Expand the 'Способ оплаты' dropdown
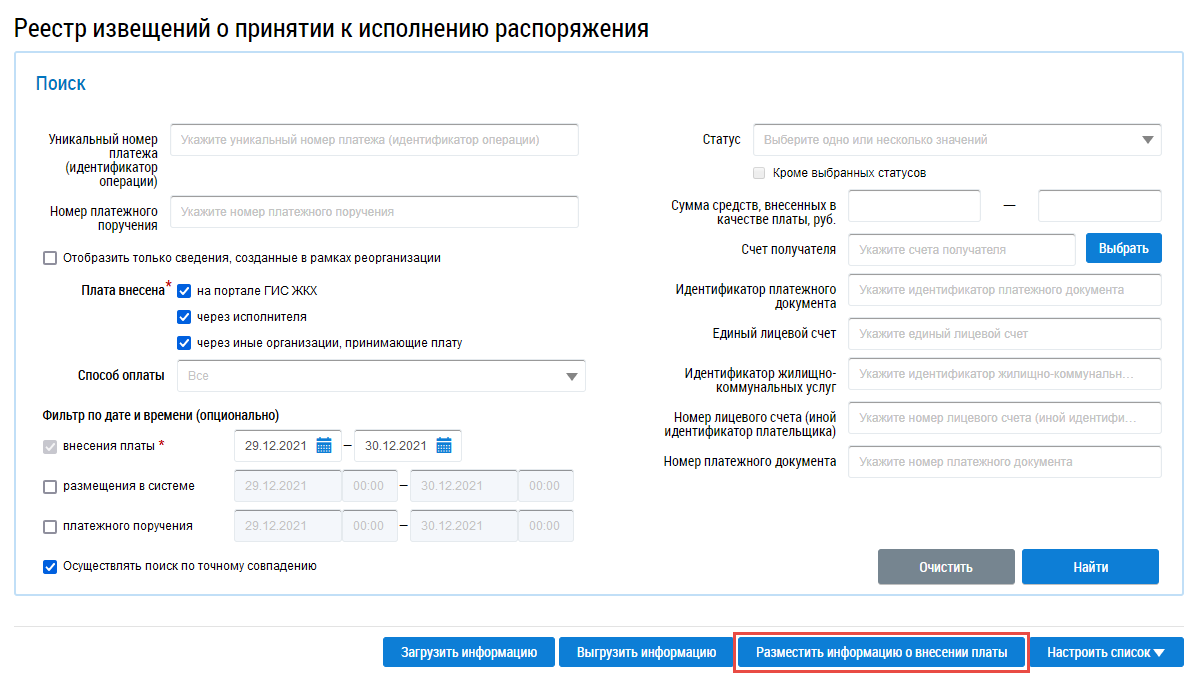Screen dimensions: 1194x682 [x=381, y=376]
